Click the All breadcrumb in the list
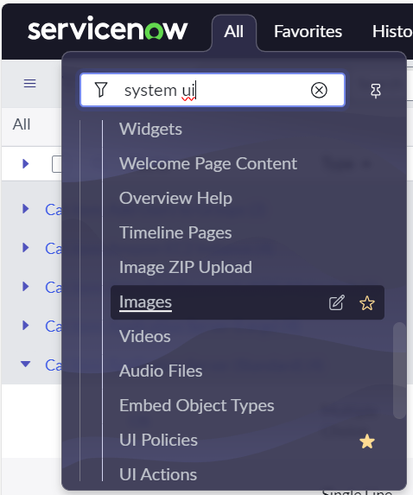 (21, 124)
